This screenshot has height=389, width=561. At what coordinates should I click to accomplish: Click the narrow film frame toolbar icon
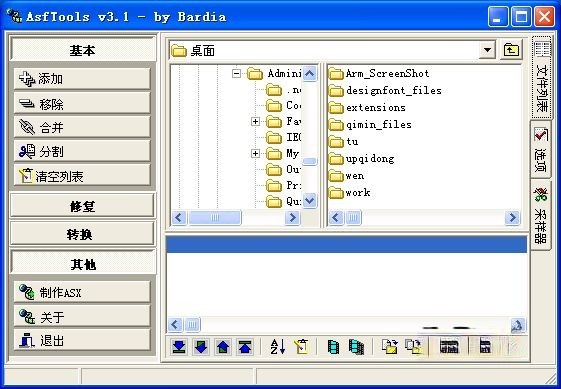[485, 346]
